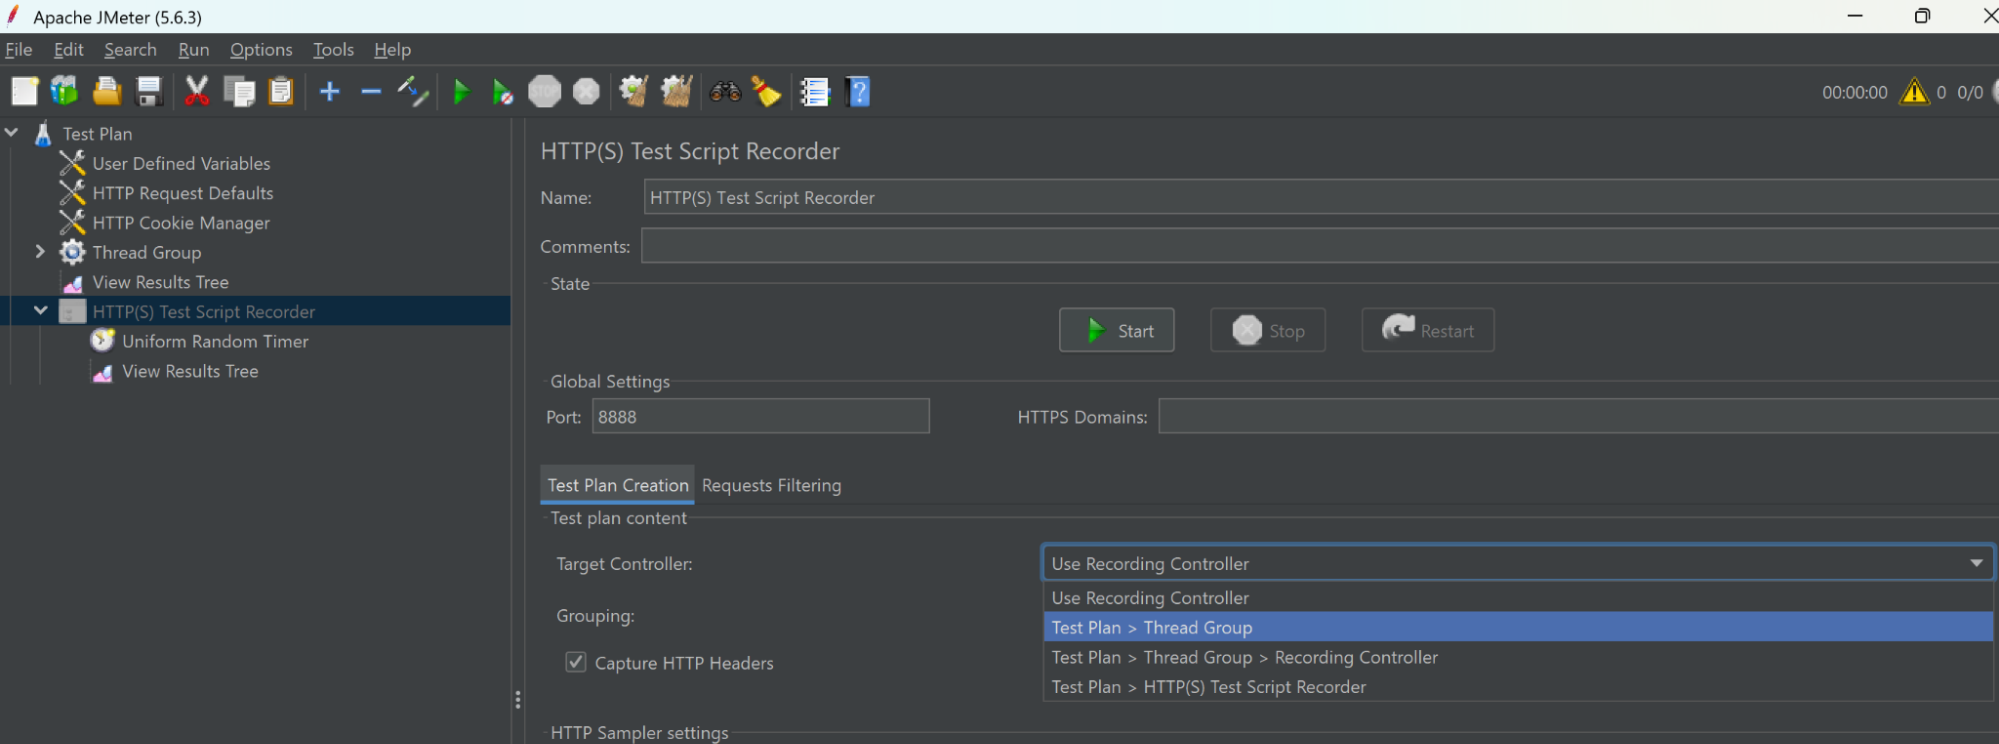Close the Target Controller dropdown arrow

1976,563
